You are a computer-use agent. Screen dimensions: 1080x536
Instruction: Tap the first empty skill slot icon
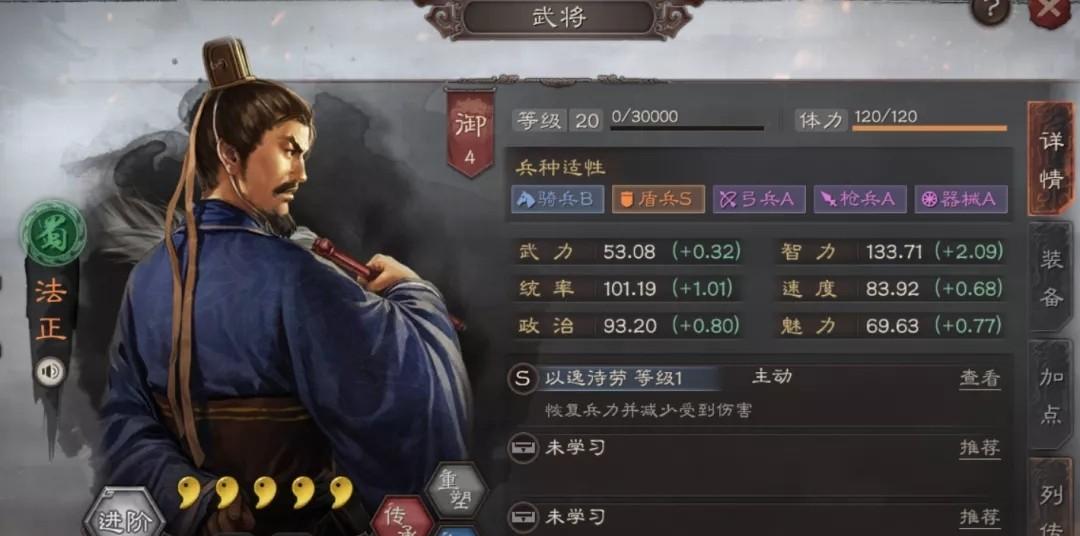pos(523,449)
